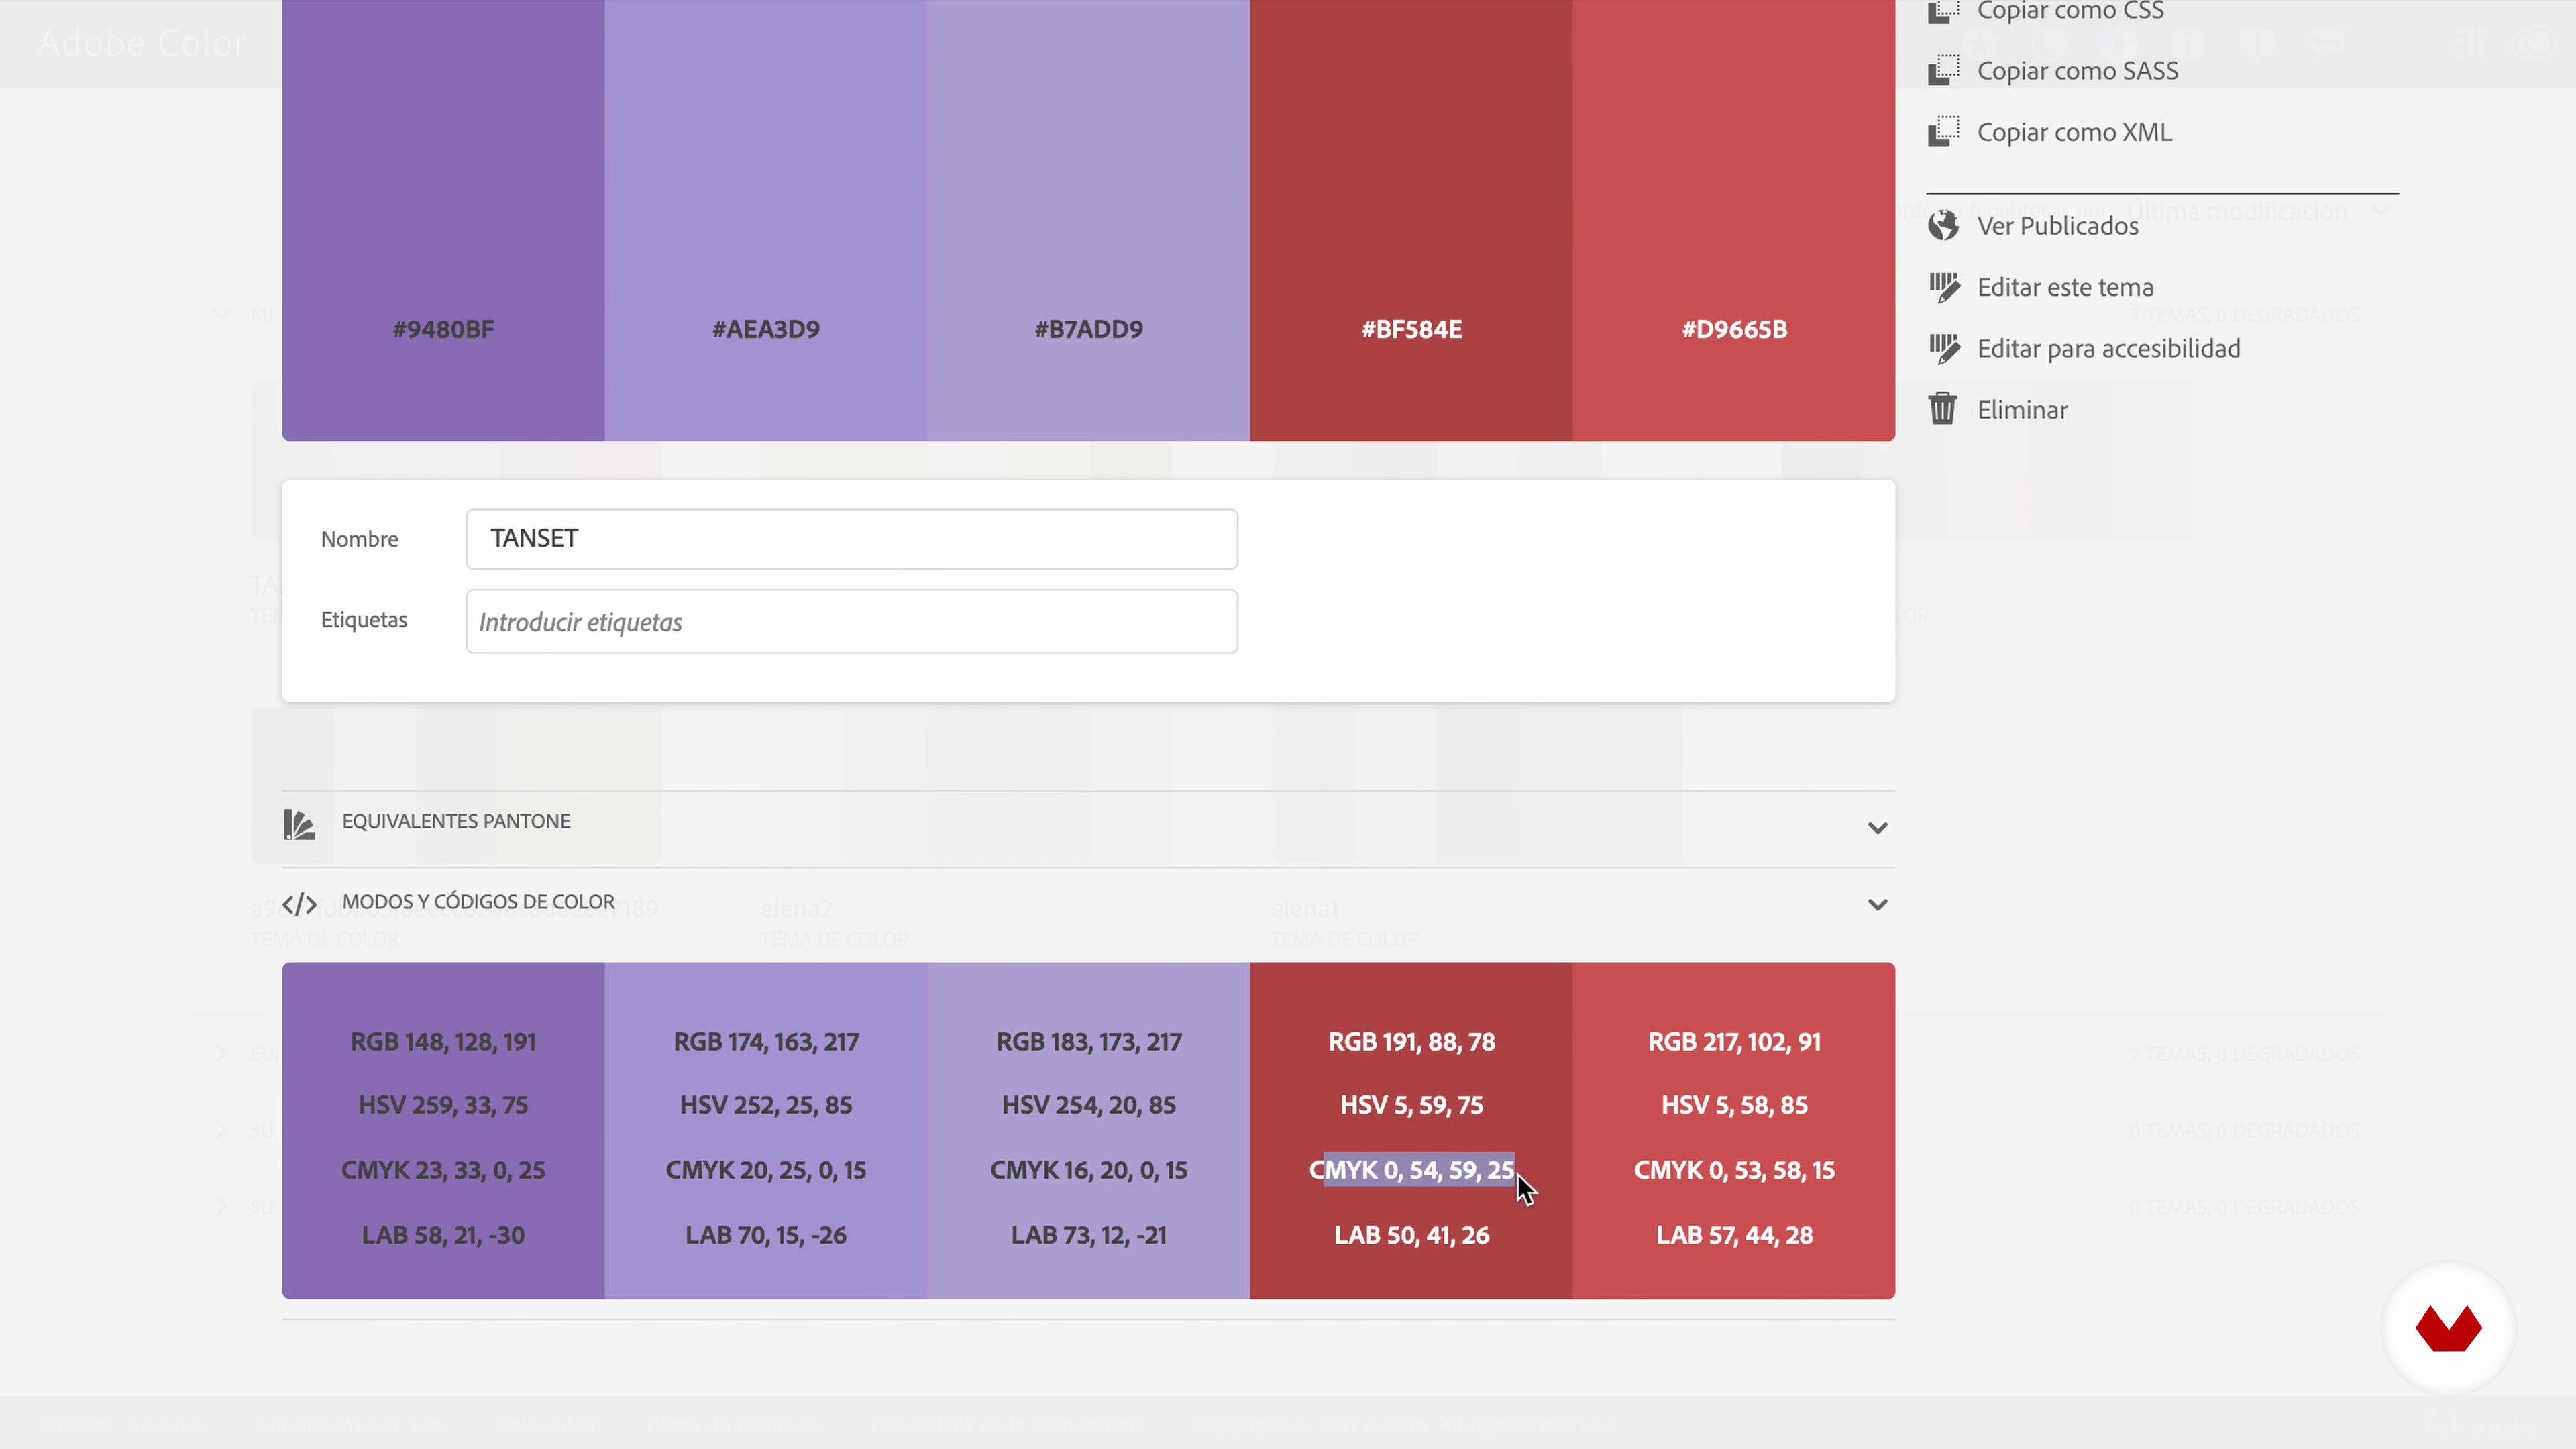2576x1449 pixels.
Task: Click RGB 217, 102, 91 value
Action: pyautogui.click(x=1733, y=1042)
